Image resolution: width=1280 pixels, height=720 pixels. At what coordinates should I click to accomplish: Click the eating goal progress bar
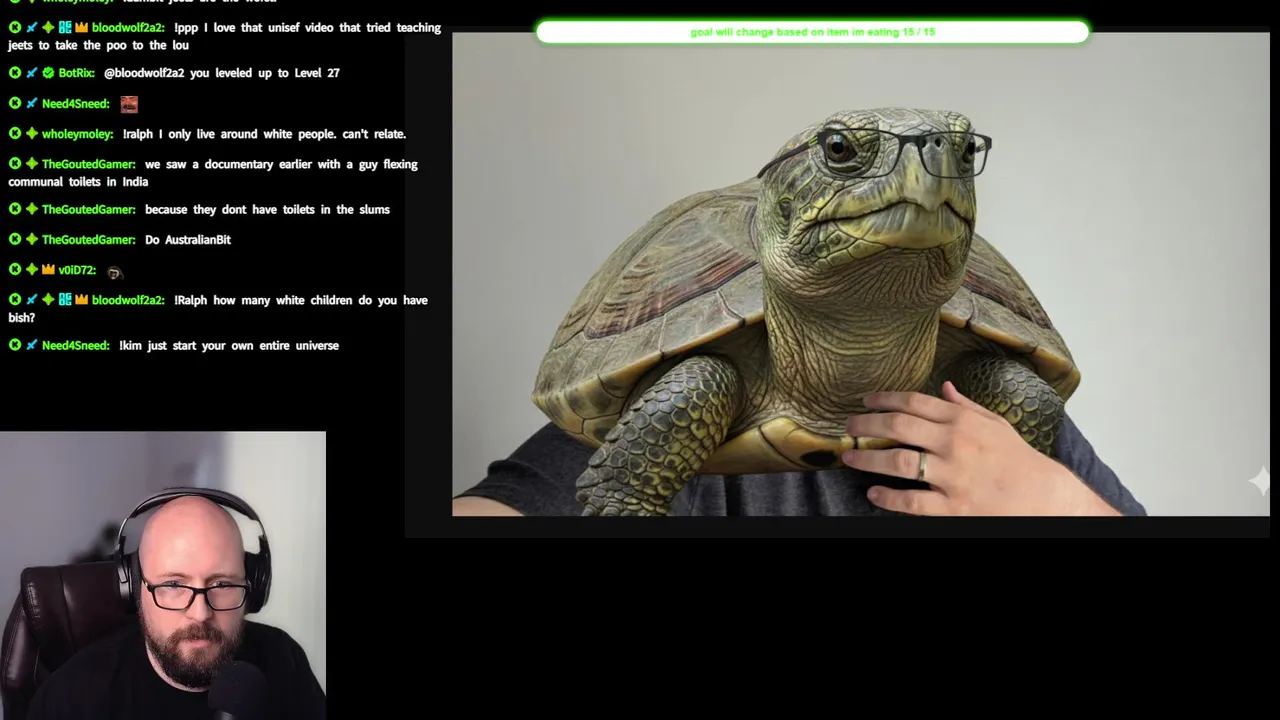[x=812, y=32]
